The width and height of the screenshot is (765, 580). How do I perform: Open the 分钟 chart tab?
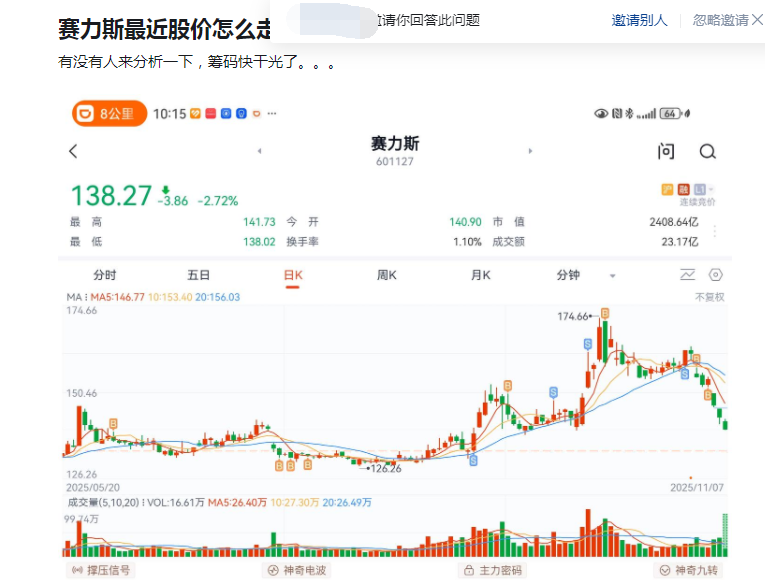[568, 275]
